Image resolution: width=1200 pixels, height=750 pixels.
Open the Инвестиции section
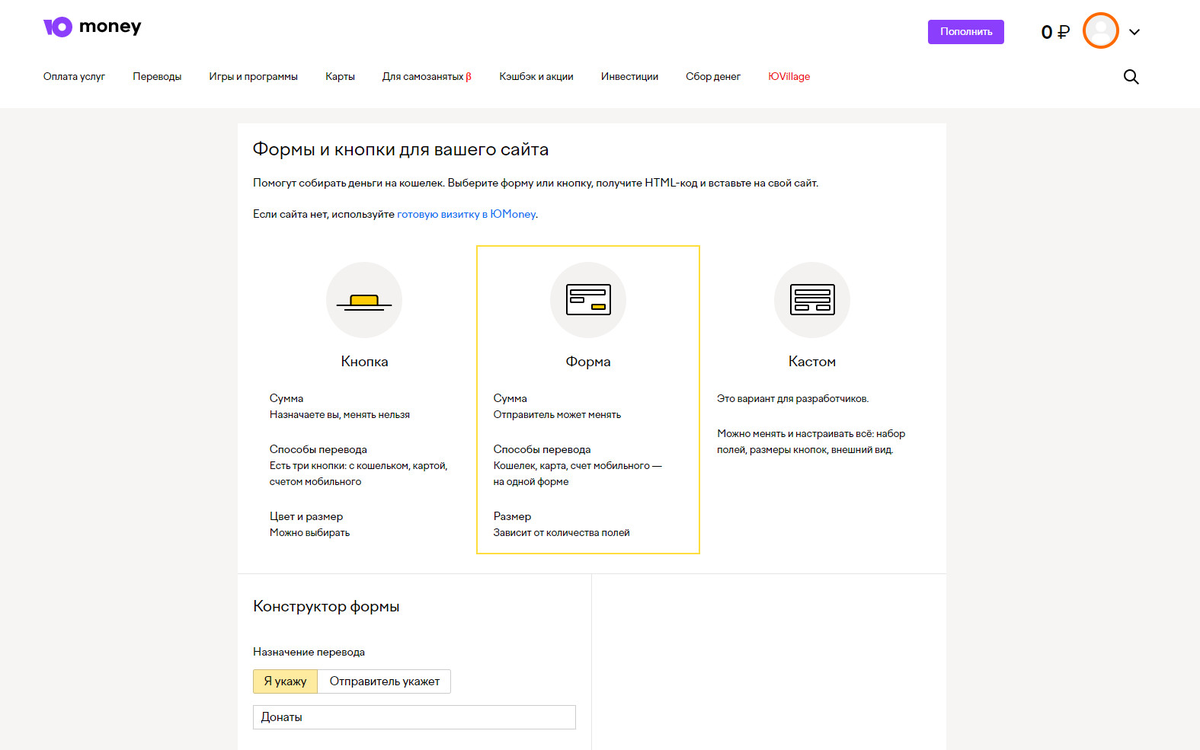coord(629,76)
